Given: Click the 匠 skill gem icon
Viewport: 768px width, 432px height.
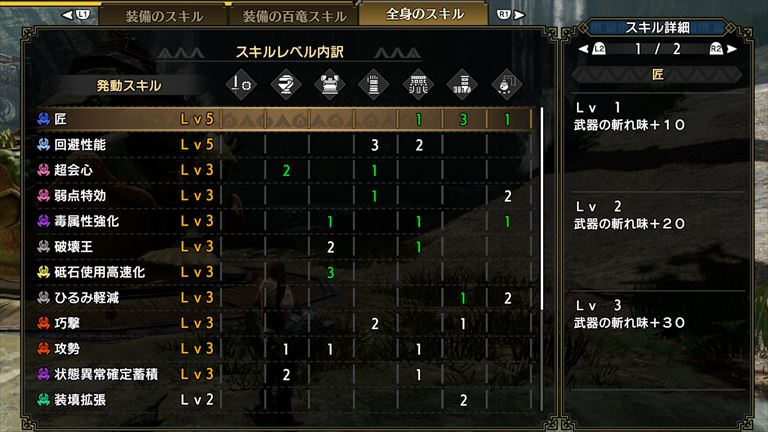Looking at the screenshot, I should [44, 119].
